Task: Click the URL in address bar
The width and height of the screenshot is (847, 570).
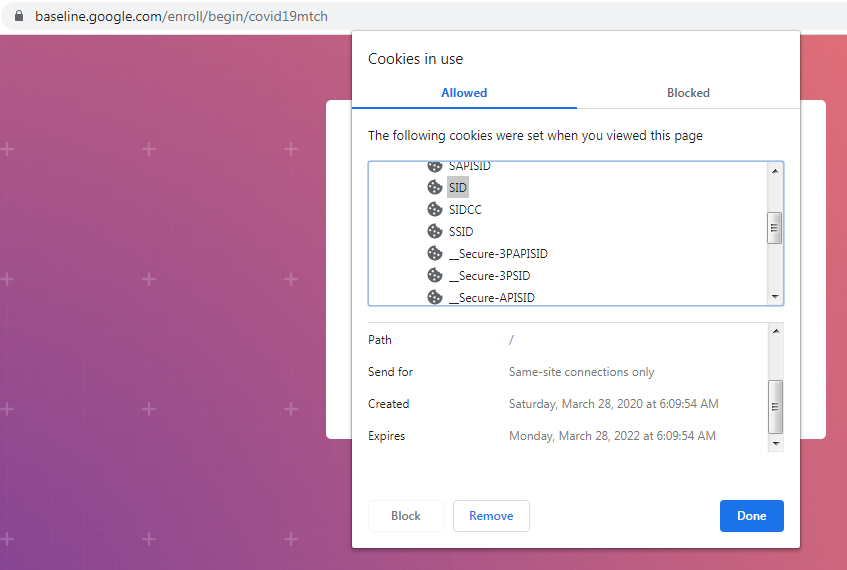Action: click(181, 17)
